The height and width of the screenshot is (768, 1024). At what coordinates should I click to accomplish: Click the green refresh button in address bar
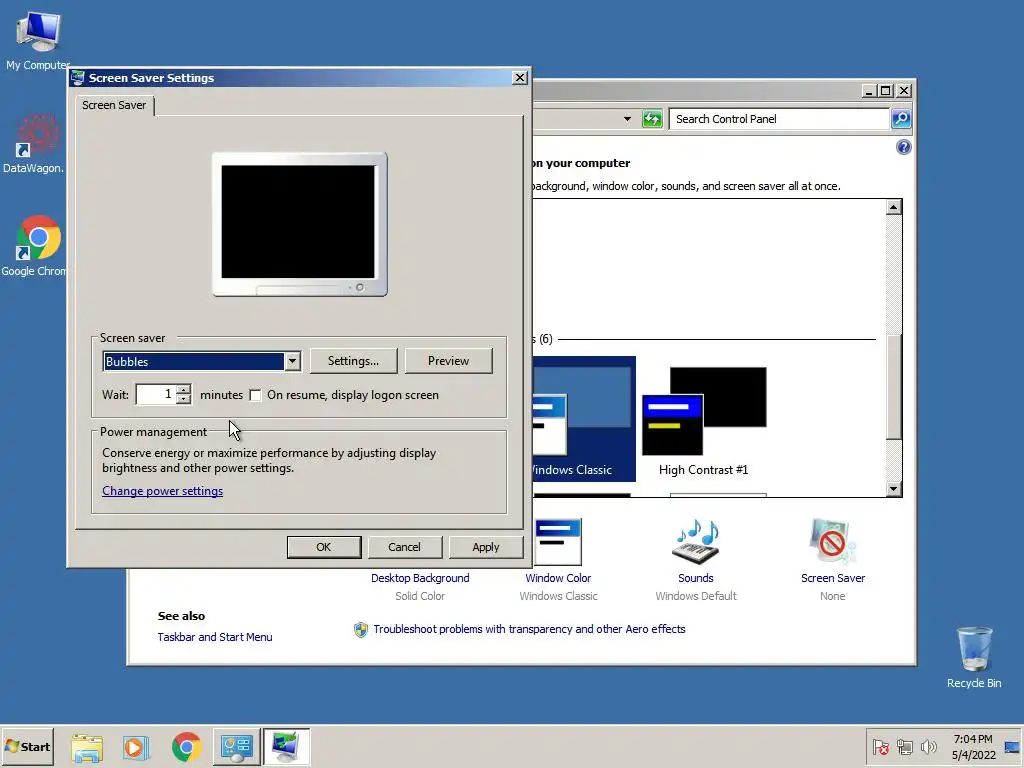click(x=652, y=119)
